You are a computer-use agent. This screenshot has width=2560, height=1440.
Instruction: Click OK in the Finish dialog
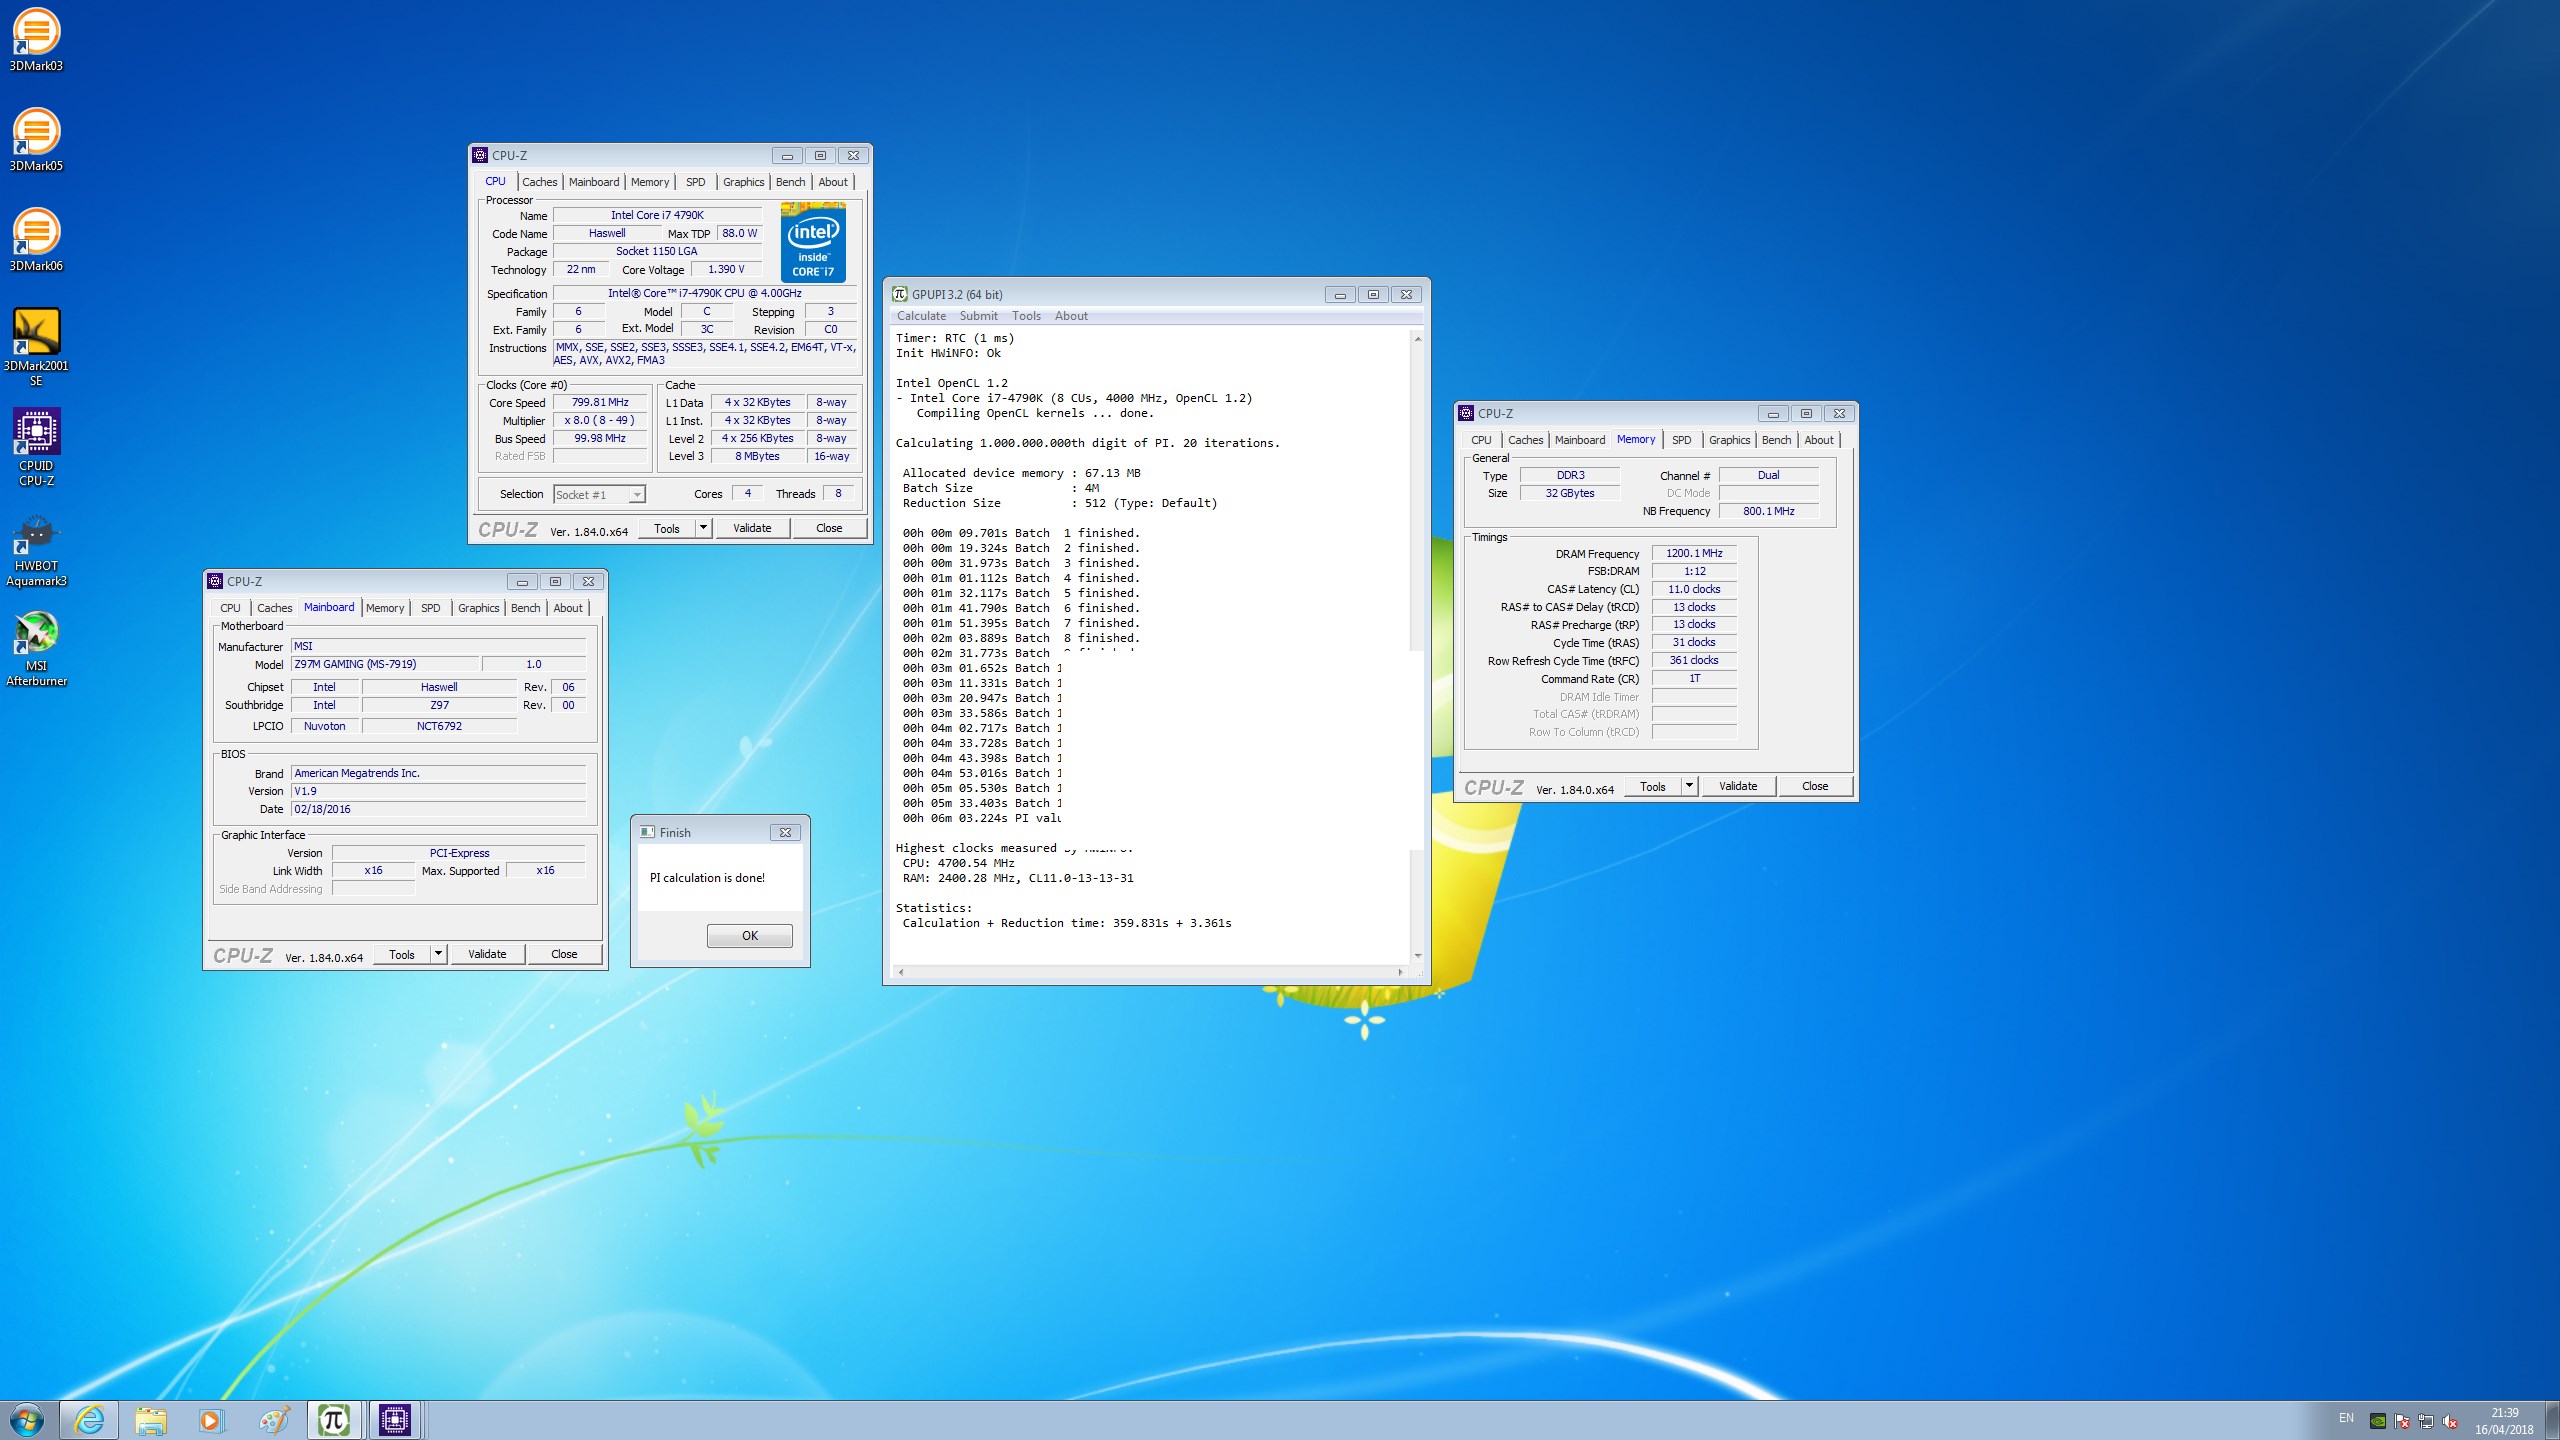pyautogui.click(x=750, y=936)
